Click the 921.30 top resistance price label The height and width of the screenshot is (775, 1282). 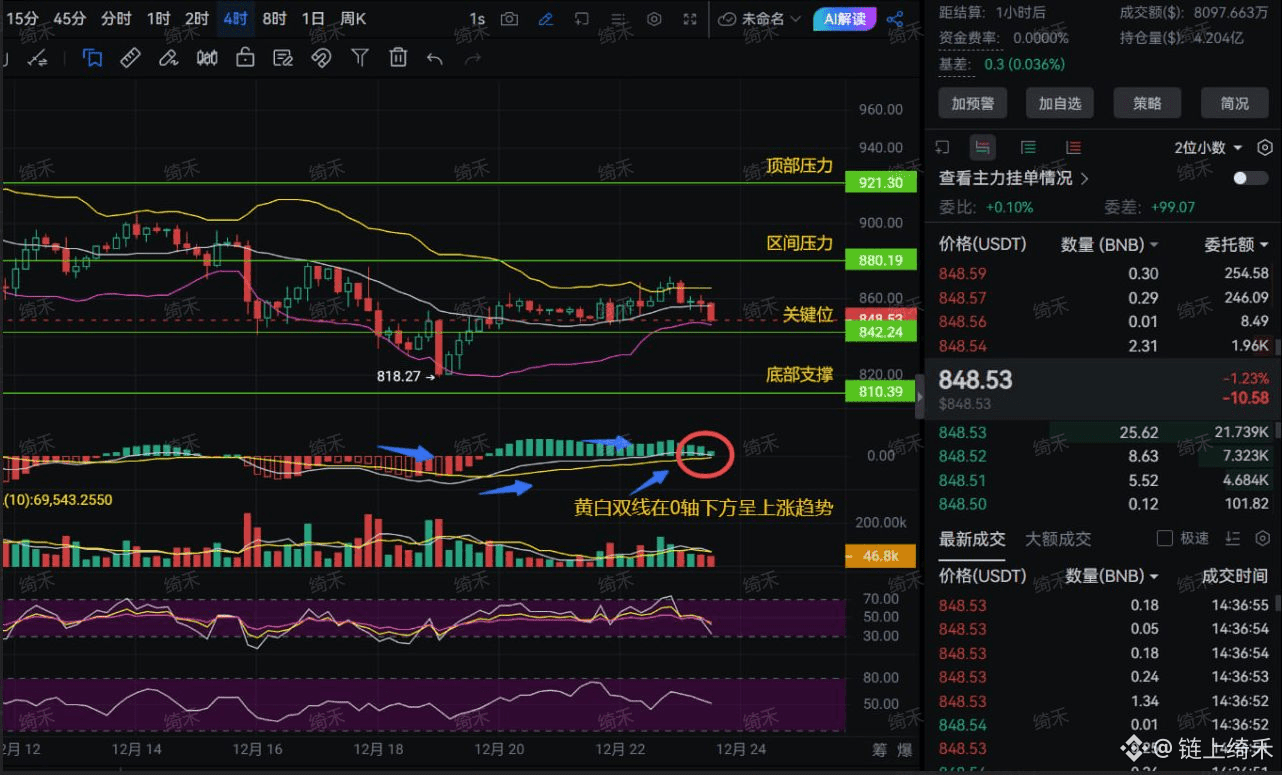click(880, 183)
